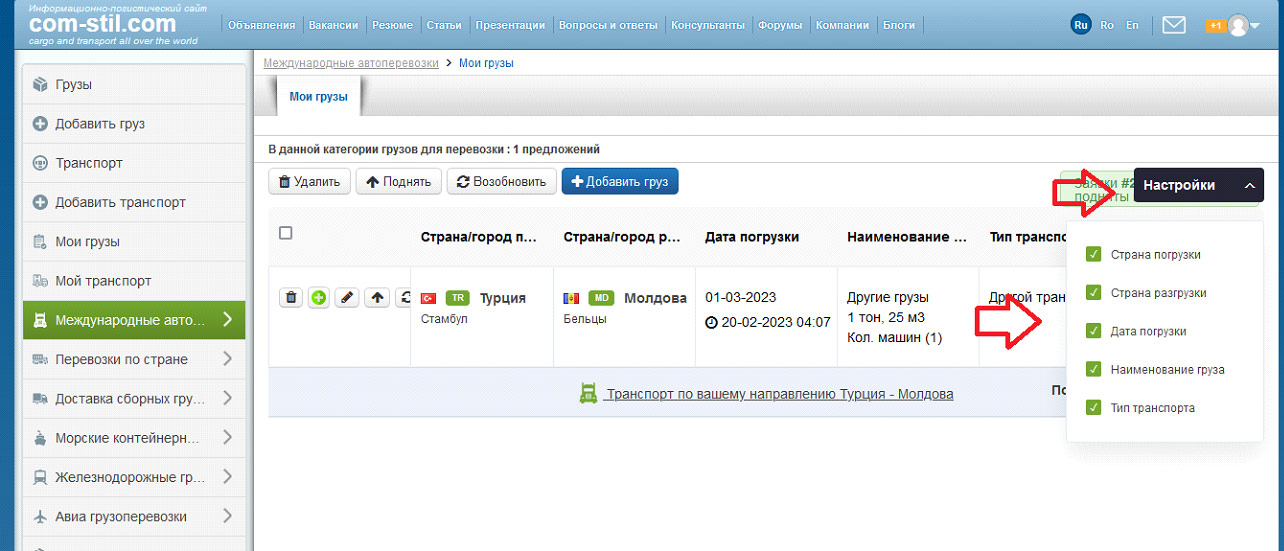The image size is (1284, 551).
Task: Tick the select-all checkbox in table header
Action: coord(286,233)
